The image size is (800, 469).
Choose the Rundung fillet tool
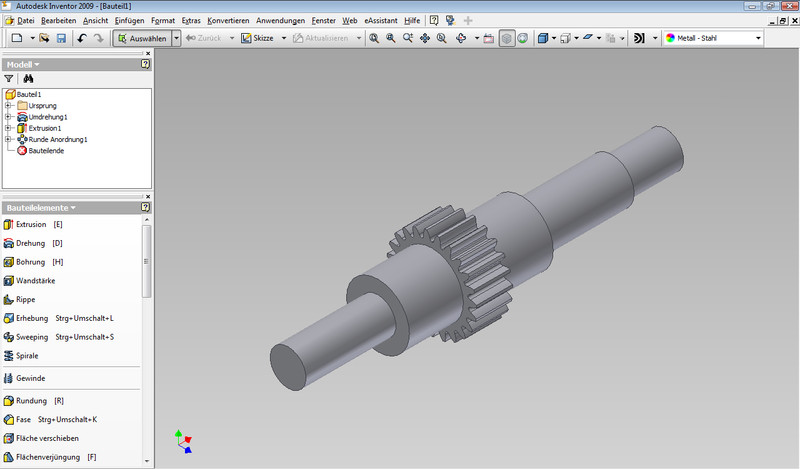tap(30, 401)
